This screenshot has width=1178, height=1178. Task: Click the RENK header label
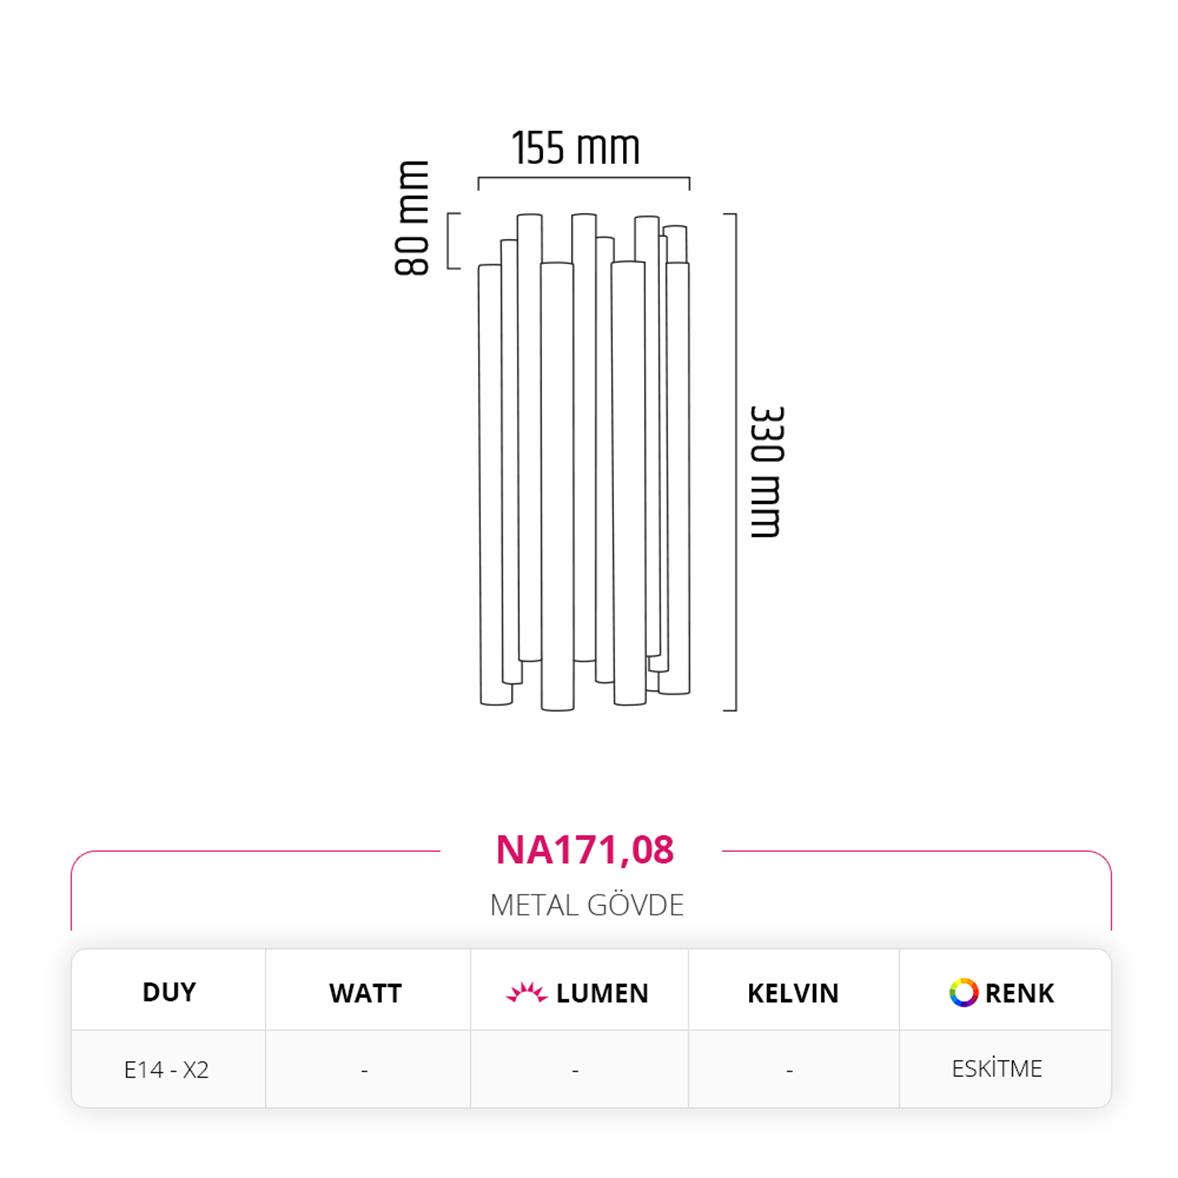[1019, 993]
